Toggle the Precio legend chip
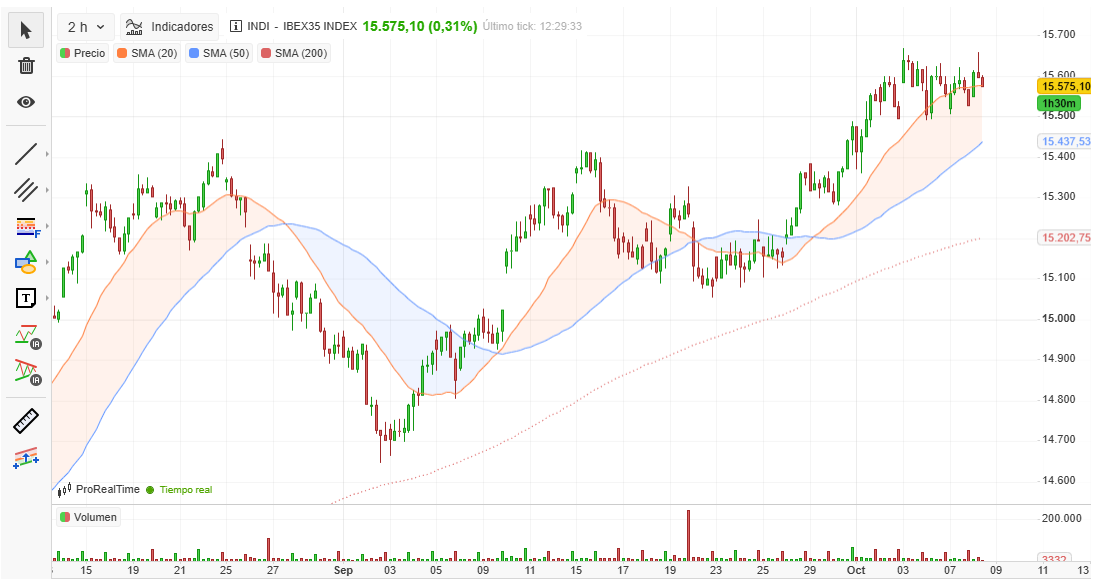Viewport: 1094px width, 579px height. 83,53
